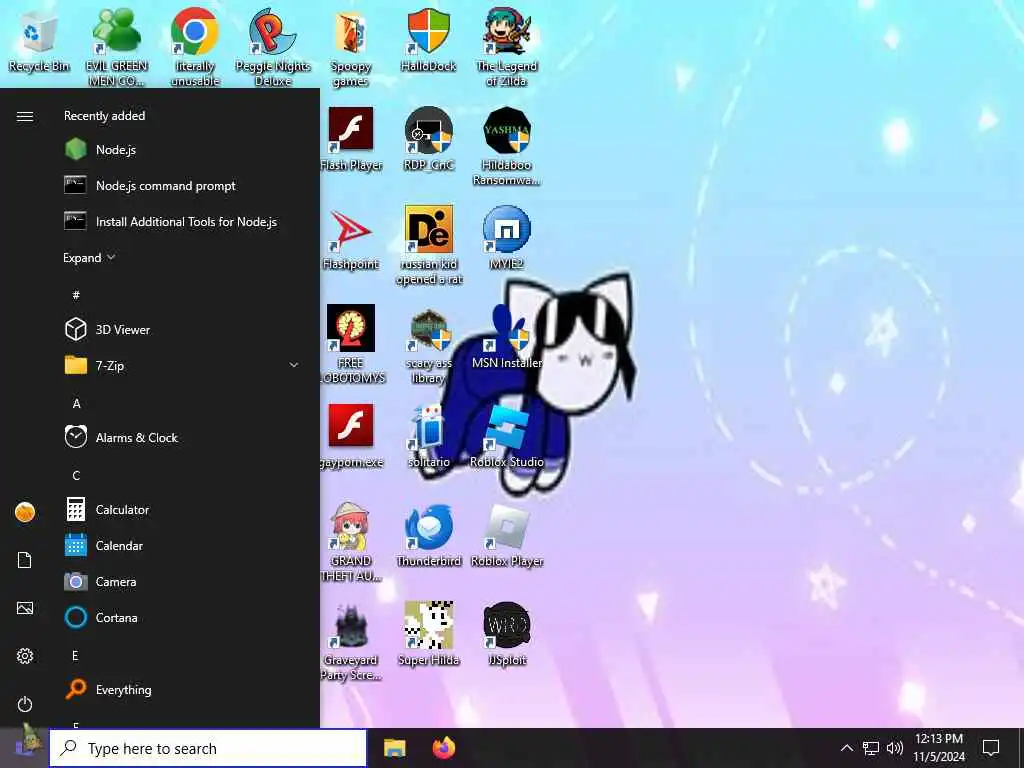Click the # letter header in app list
Screen dimensions: 1024x768
76,295
